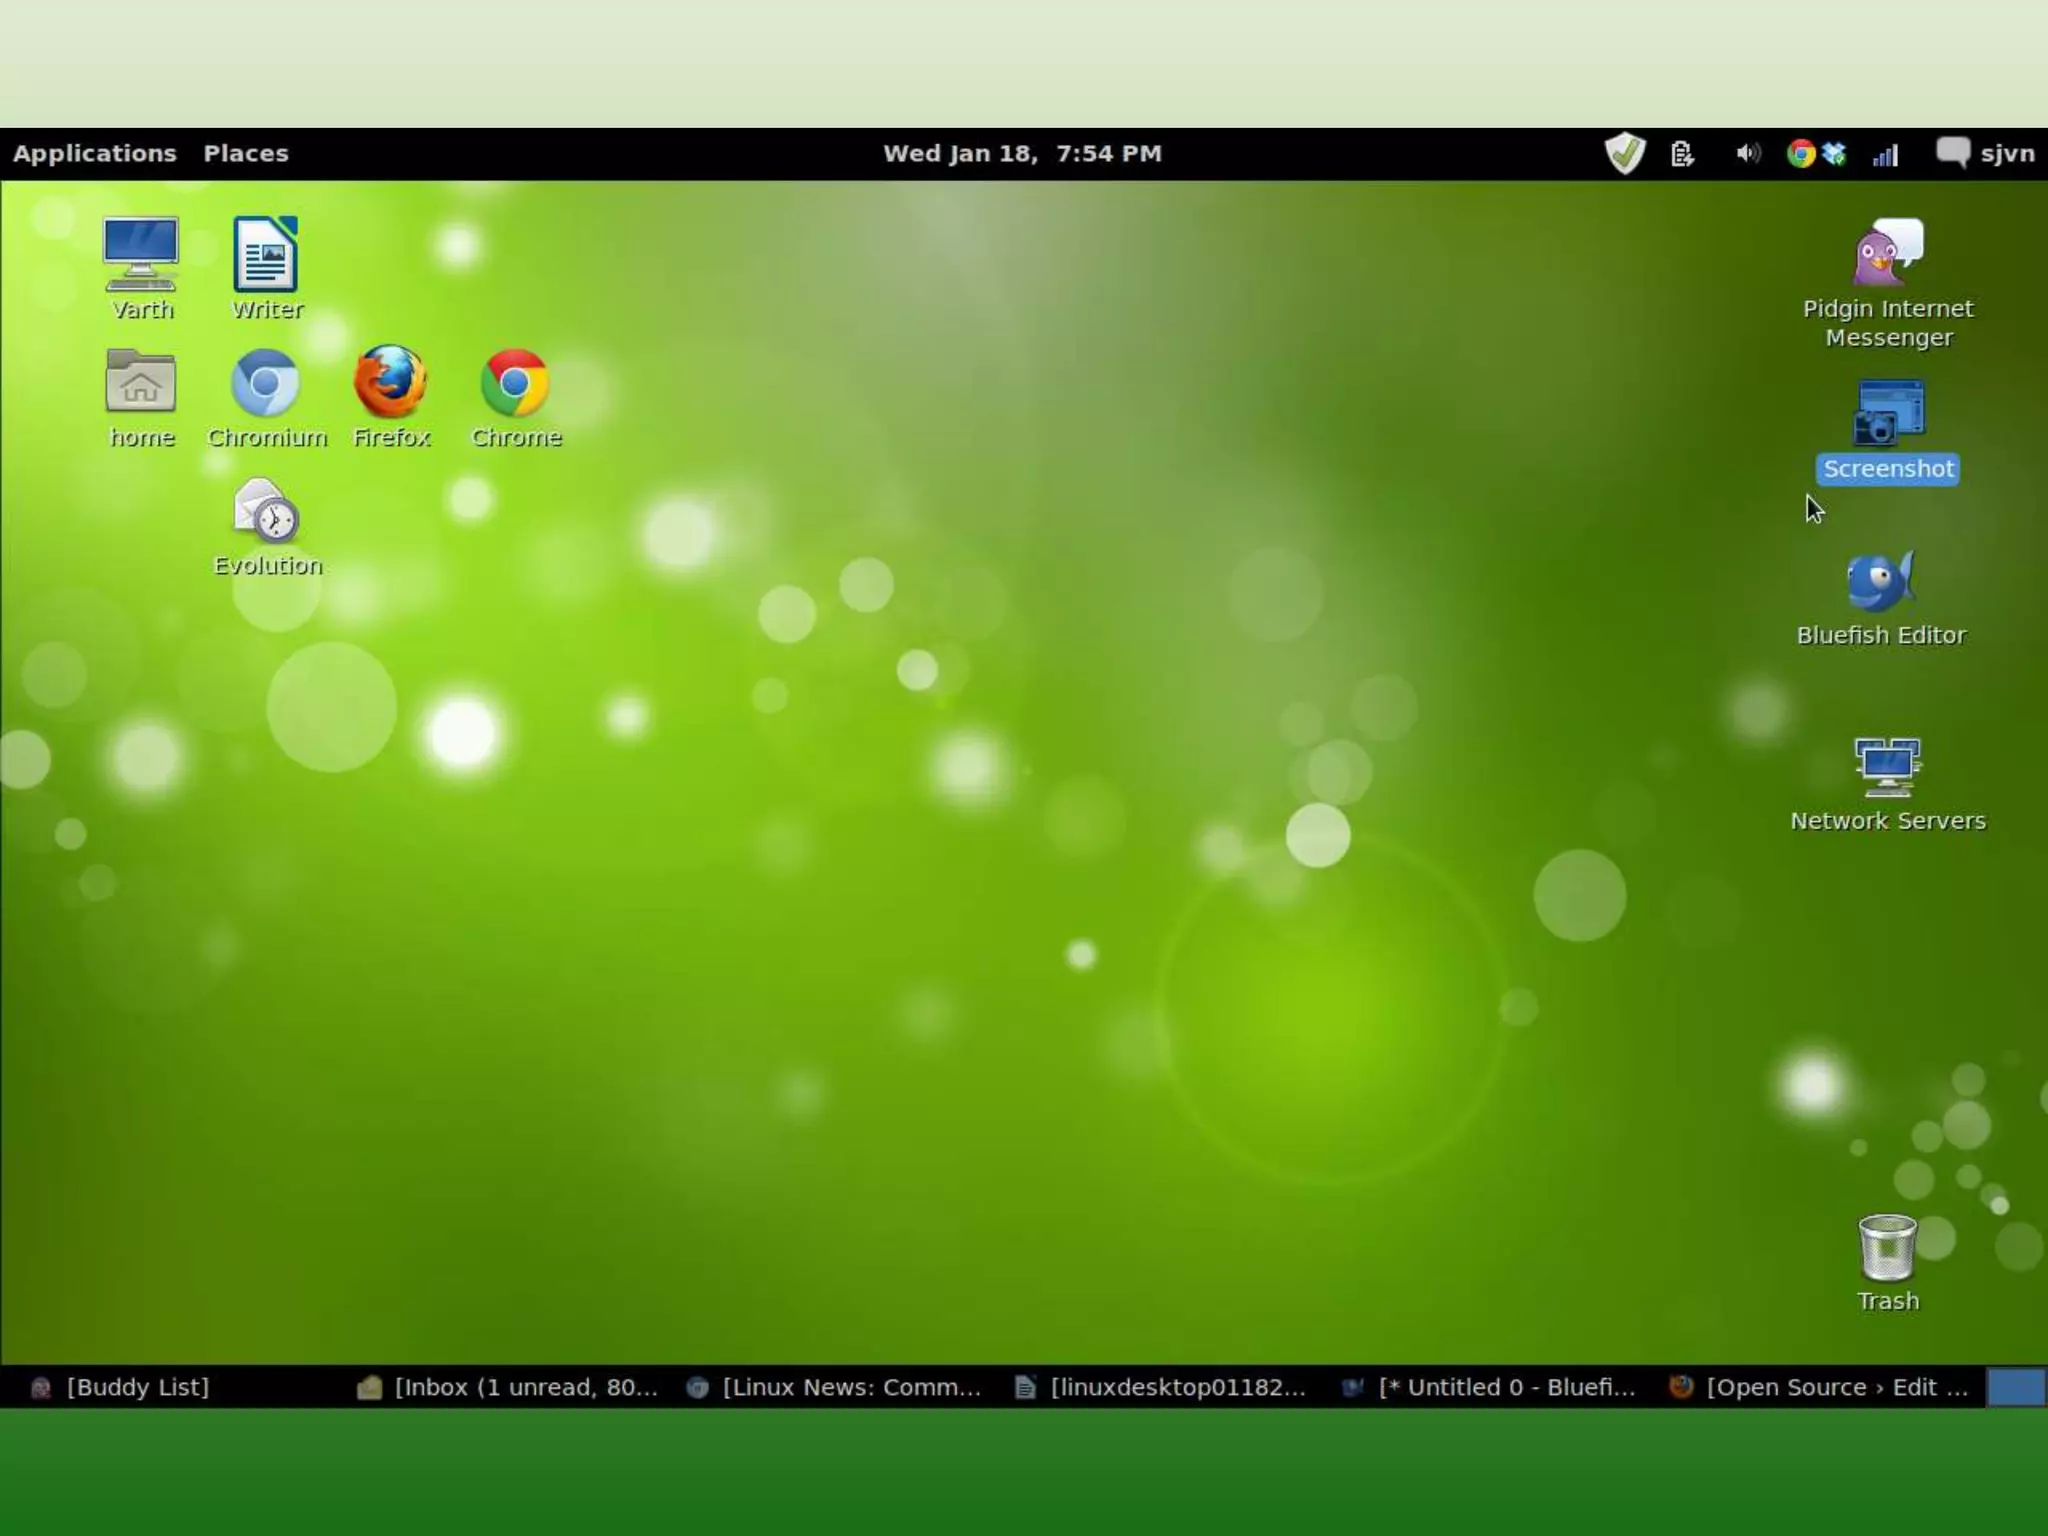The width and height of the screenshot is (2048, 1536).
Task: Open the Pidgin Internet Messenger desktop icon
Action: click(x=1887, y=254)
